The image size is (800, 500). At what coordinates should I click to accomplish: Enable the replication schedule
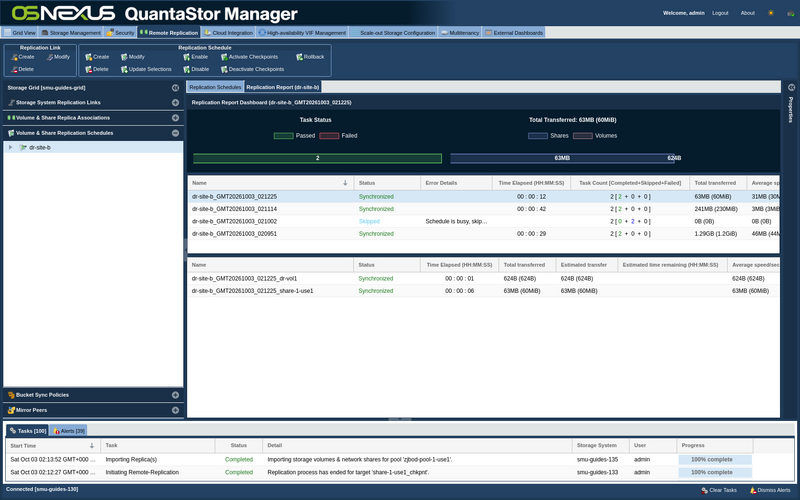coord(196,57)
